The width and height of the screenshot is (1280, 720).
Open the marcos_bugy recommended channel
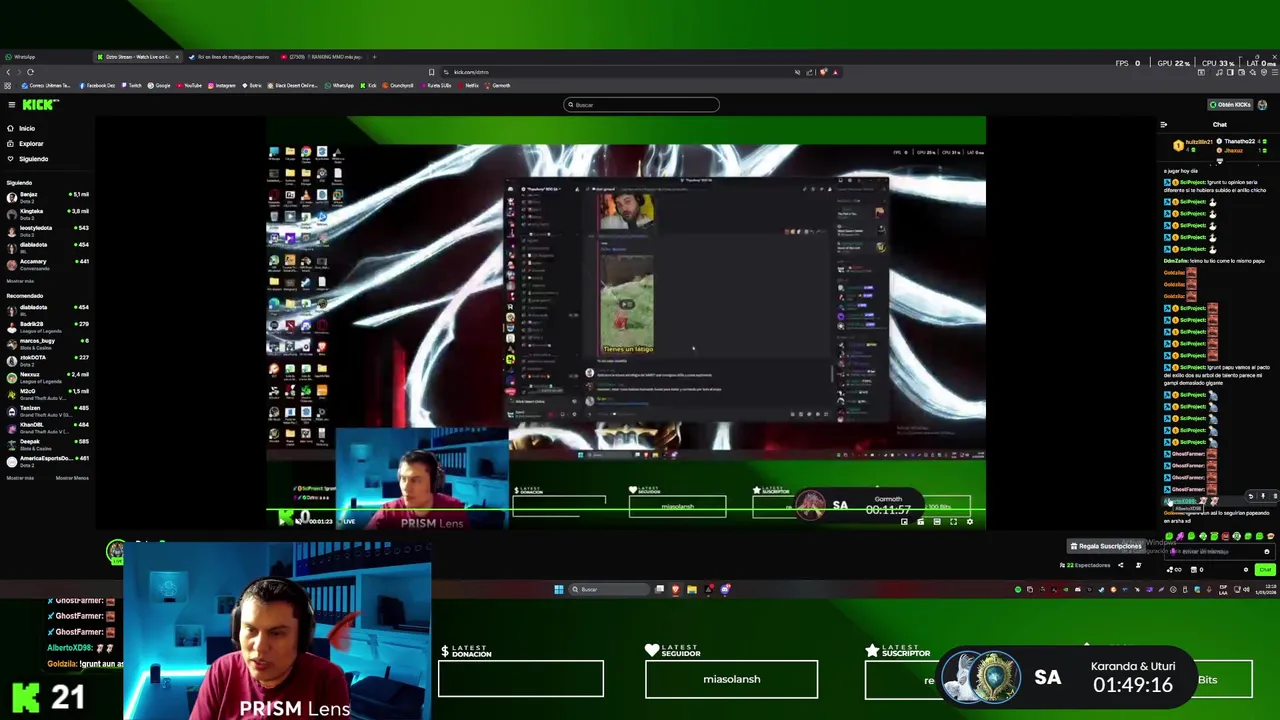[48, 343]
